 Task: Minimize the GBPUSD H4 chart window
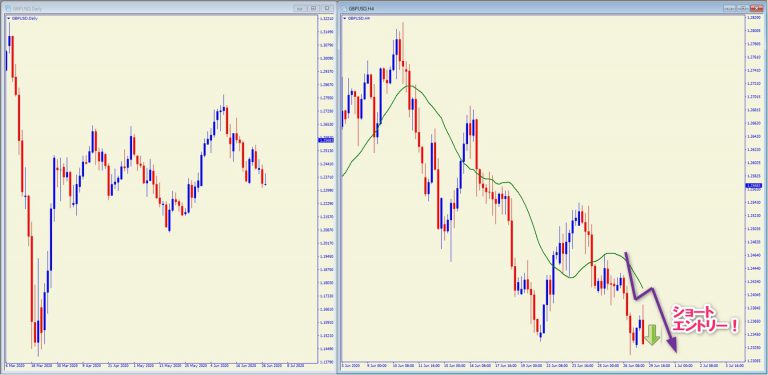730,8
